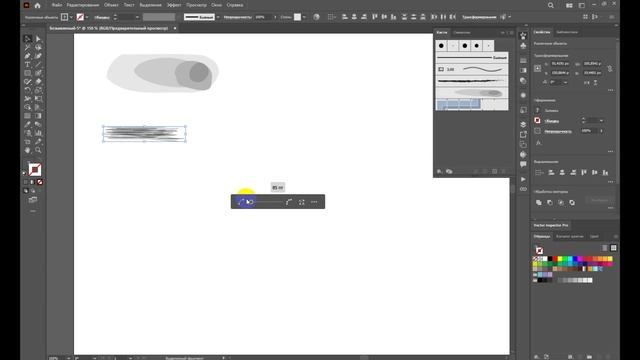Select the Free Transform tool
The image size is (640, 360).
pyautogui.click(x=38, y=99)
